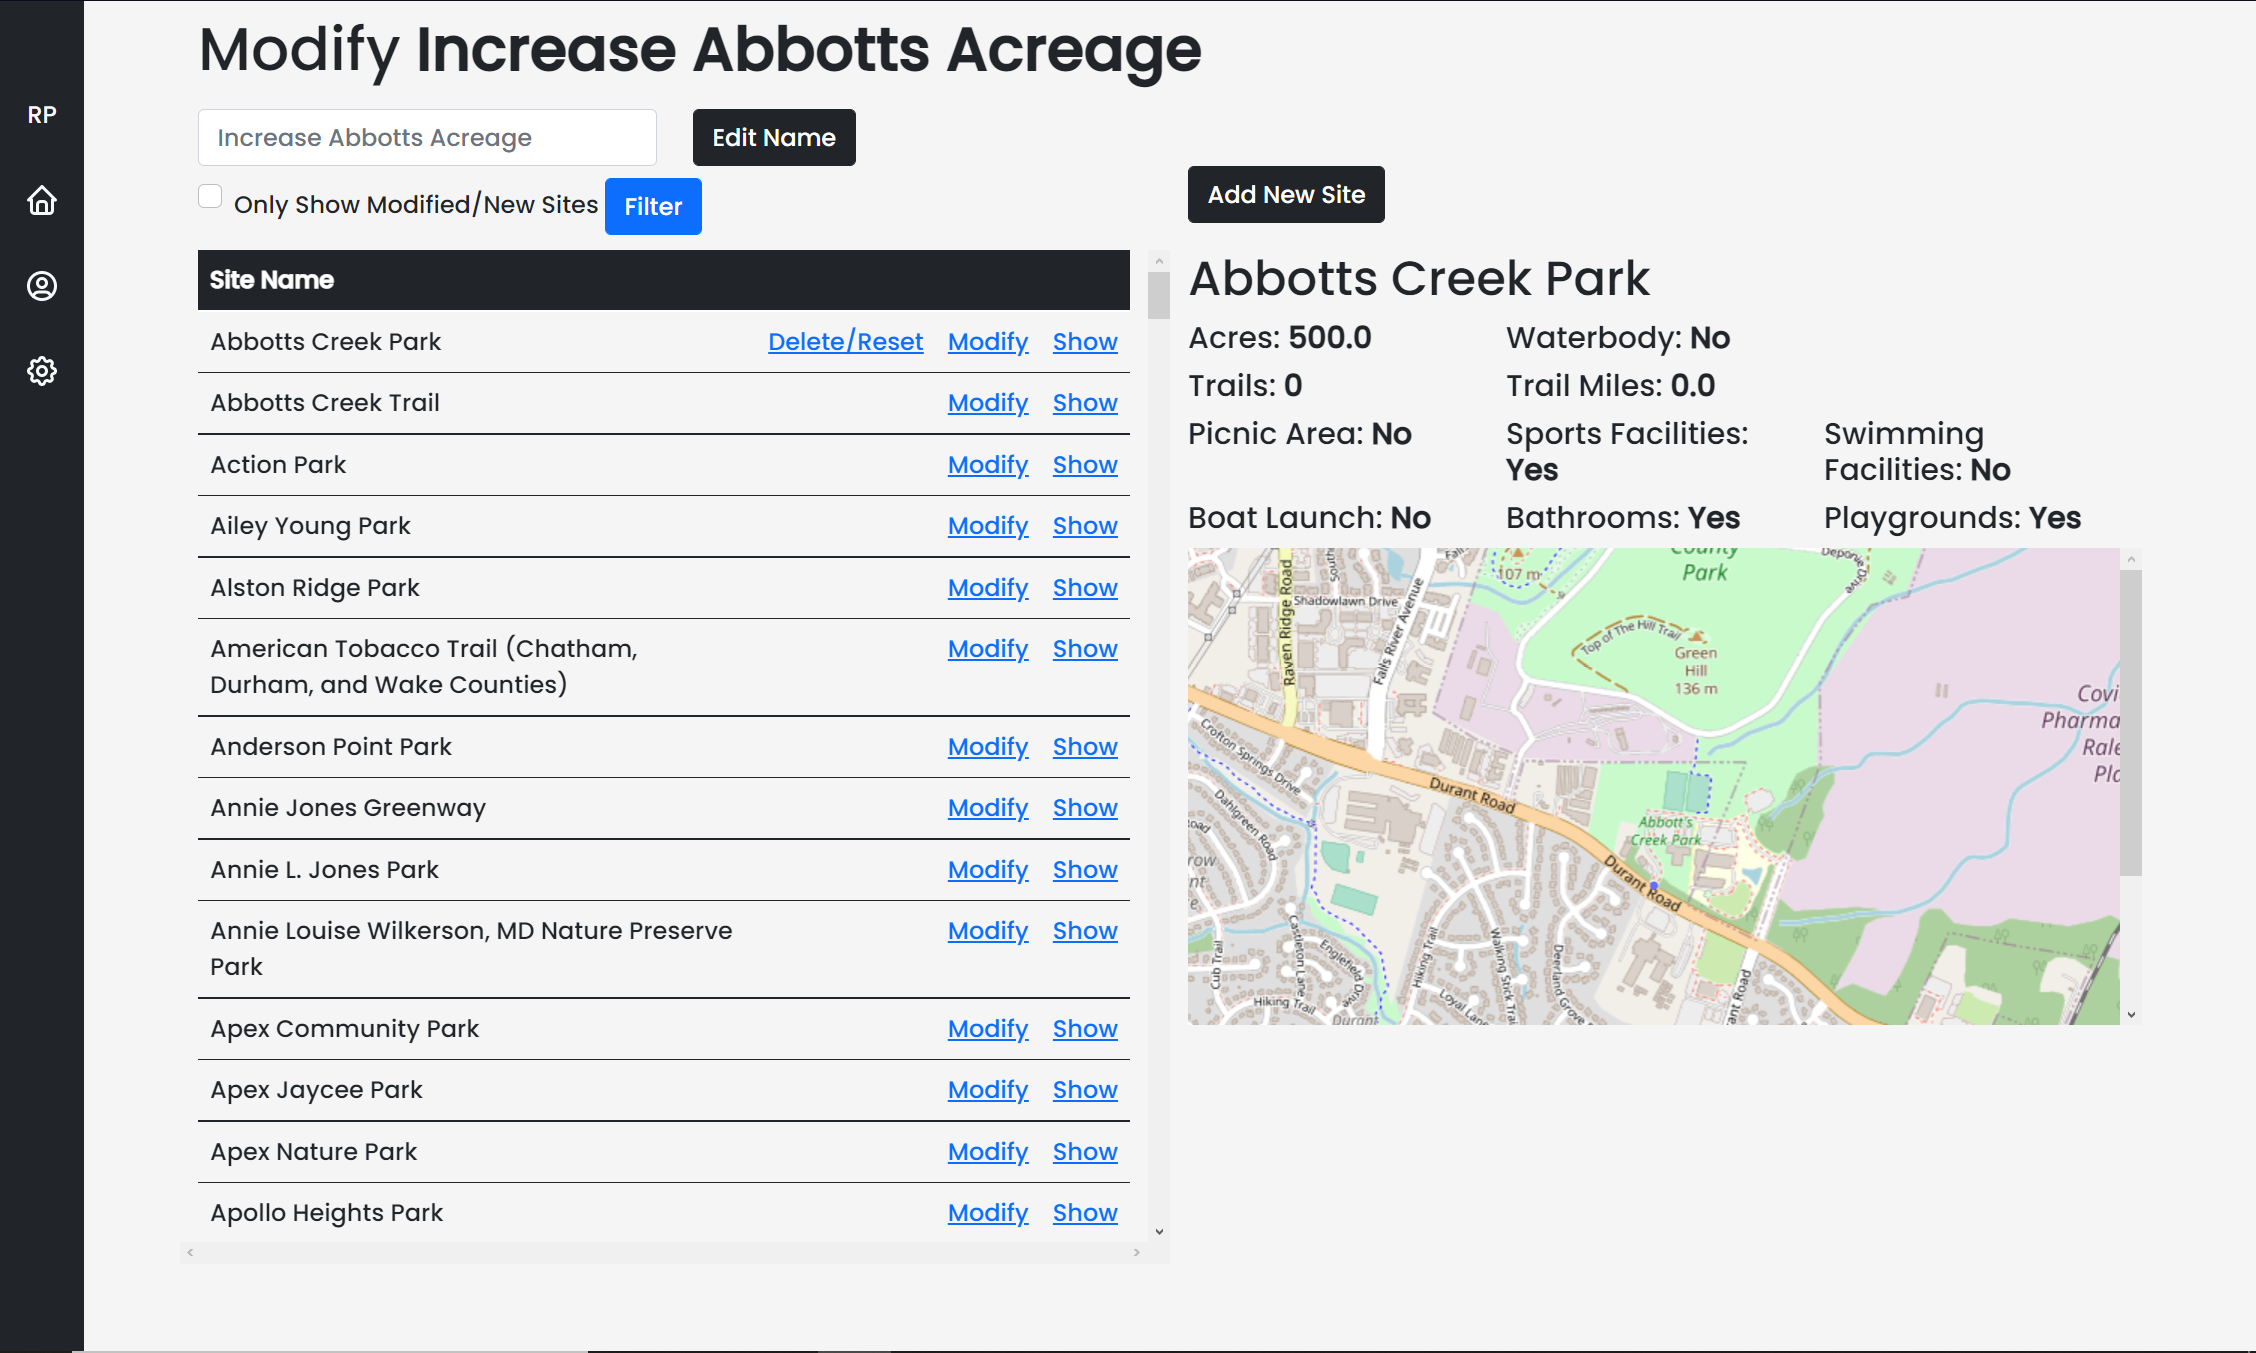Click Delete/Reset for Abbotts Creek Park
Screen dimensions: 2256x1353
pyautogui.click(x=844, y=342)
